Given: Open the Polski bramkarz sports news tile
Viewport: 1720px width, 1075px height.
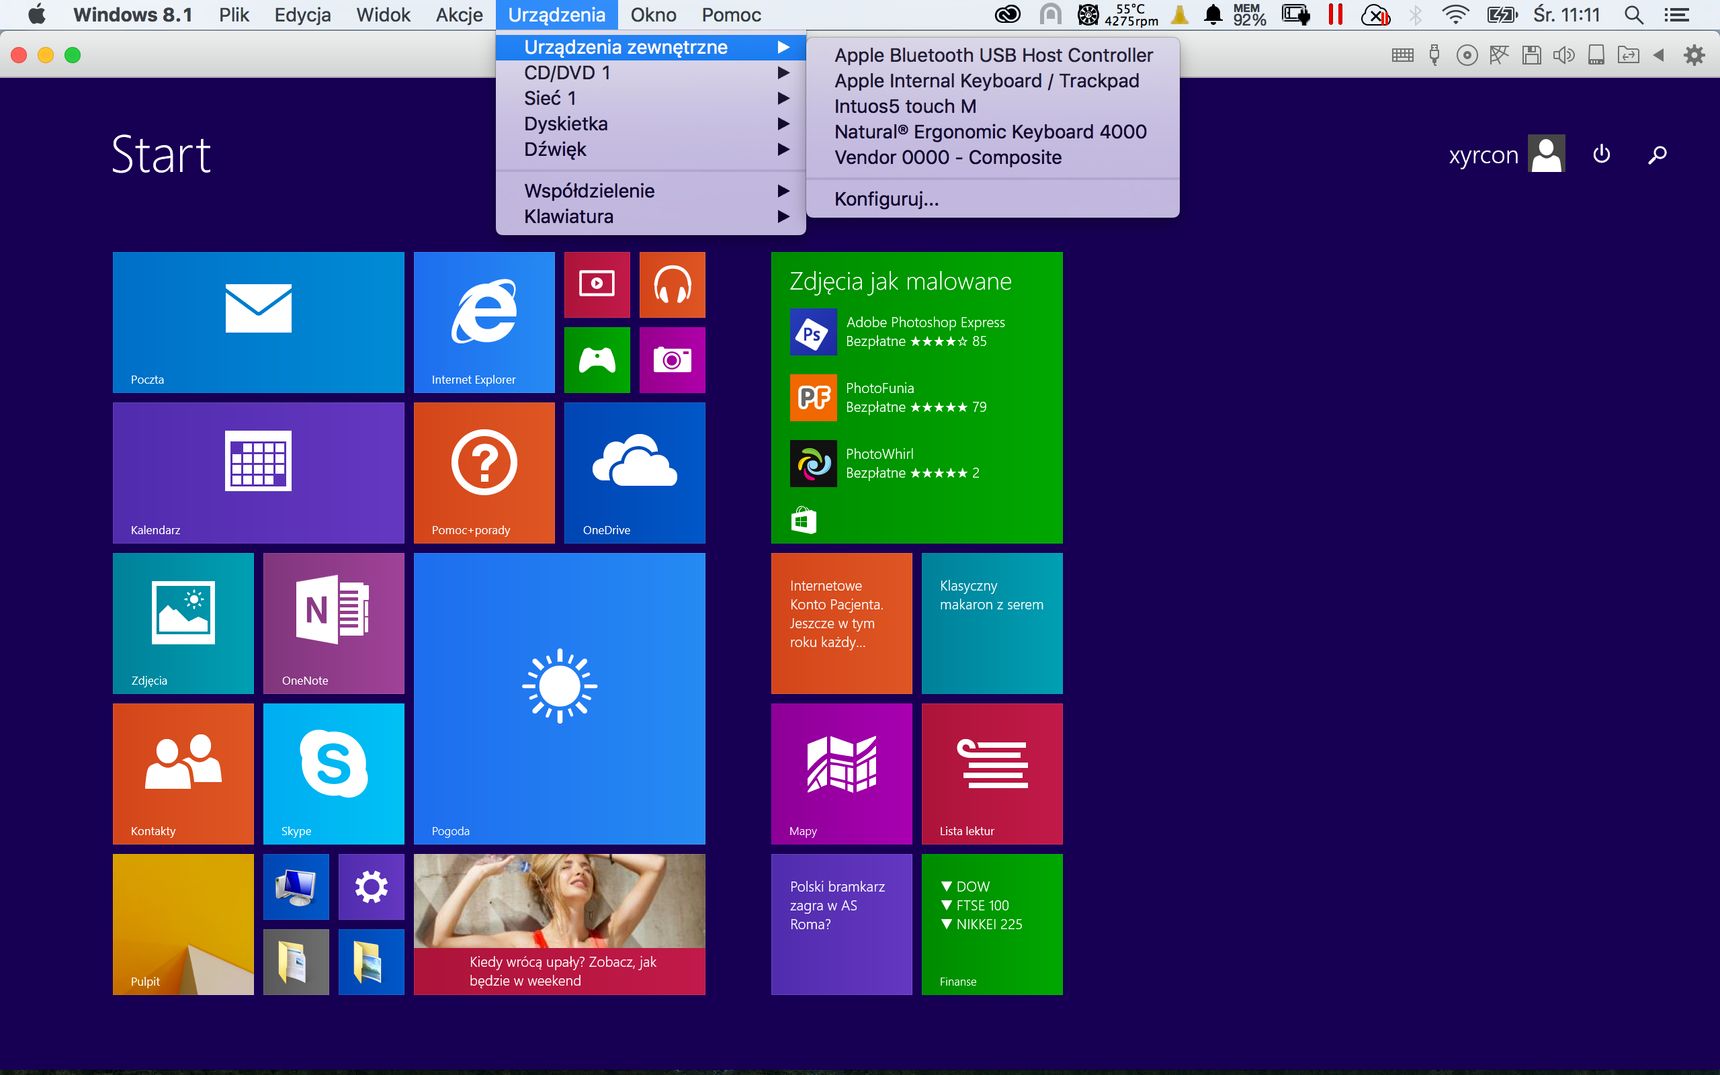Looking at the screenshot, I should pyautogui.click(x=841, y=924).
